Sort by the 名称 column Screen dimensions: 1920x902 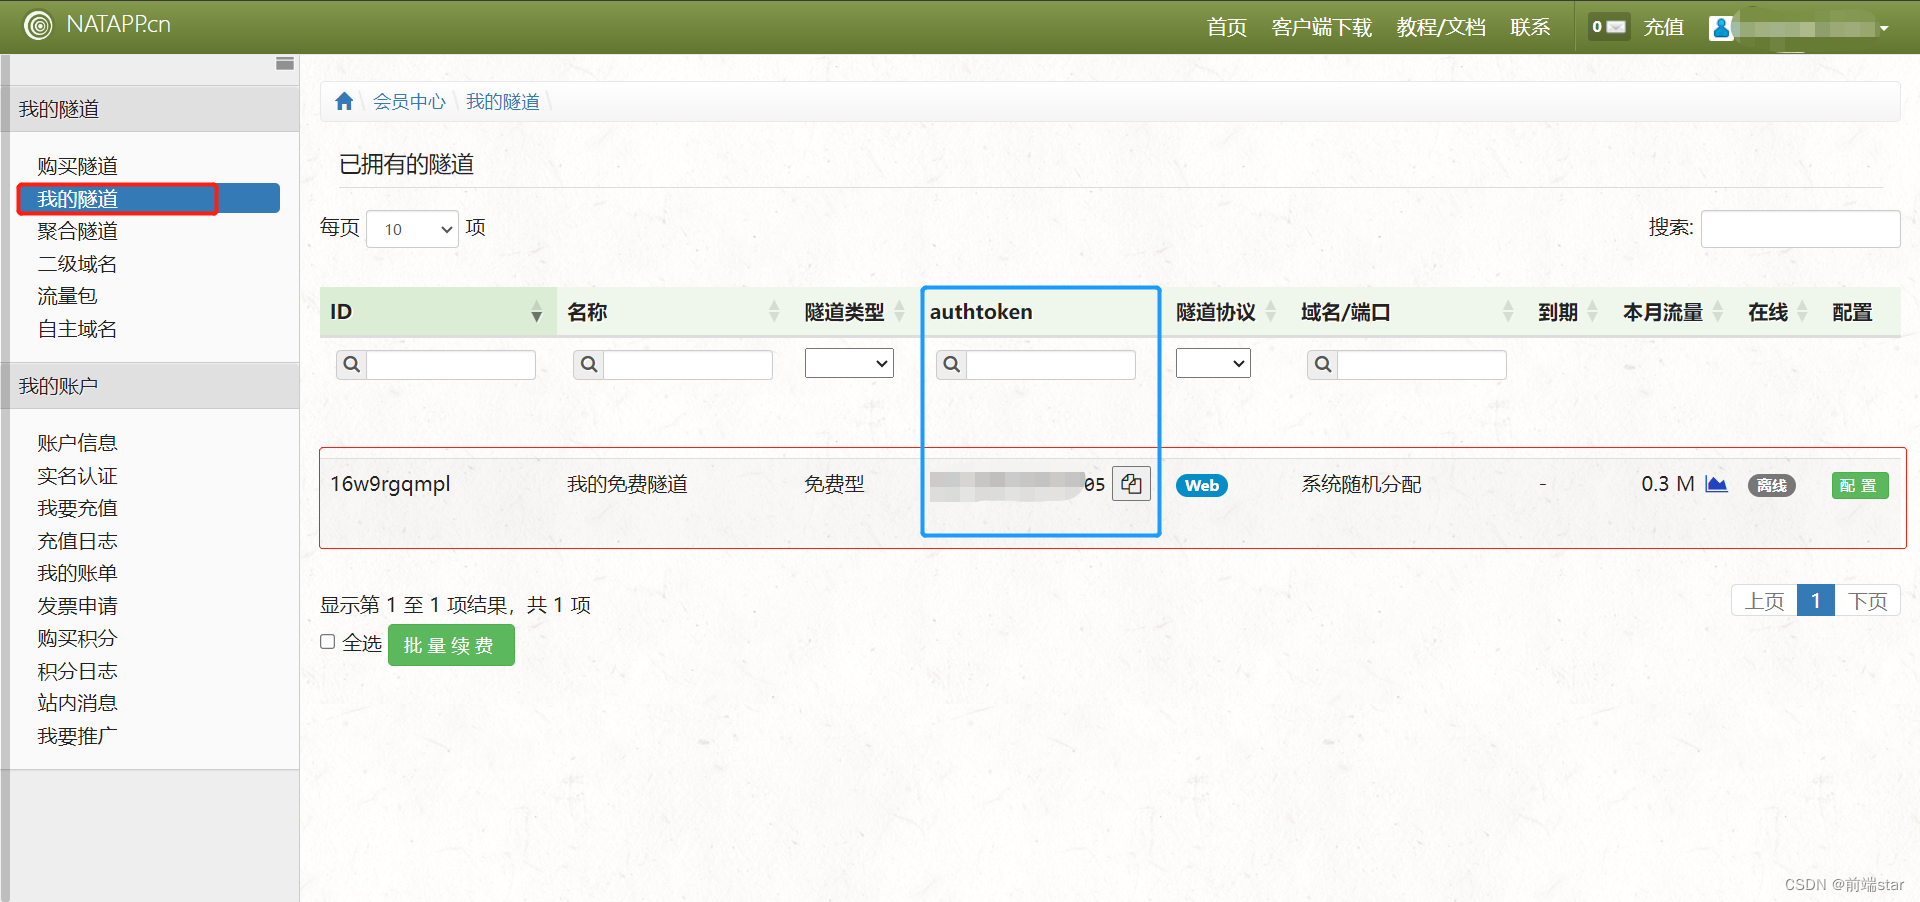pos(774,312)
